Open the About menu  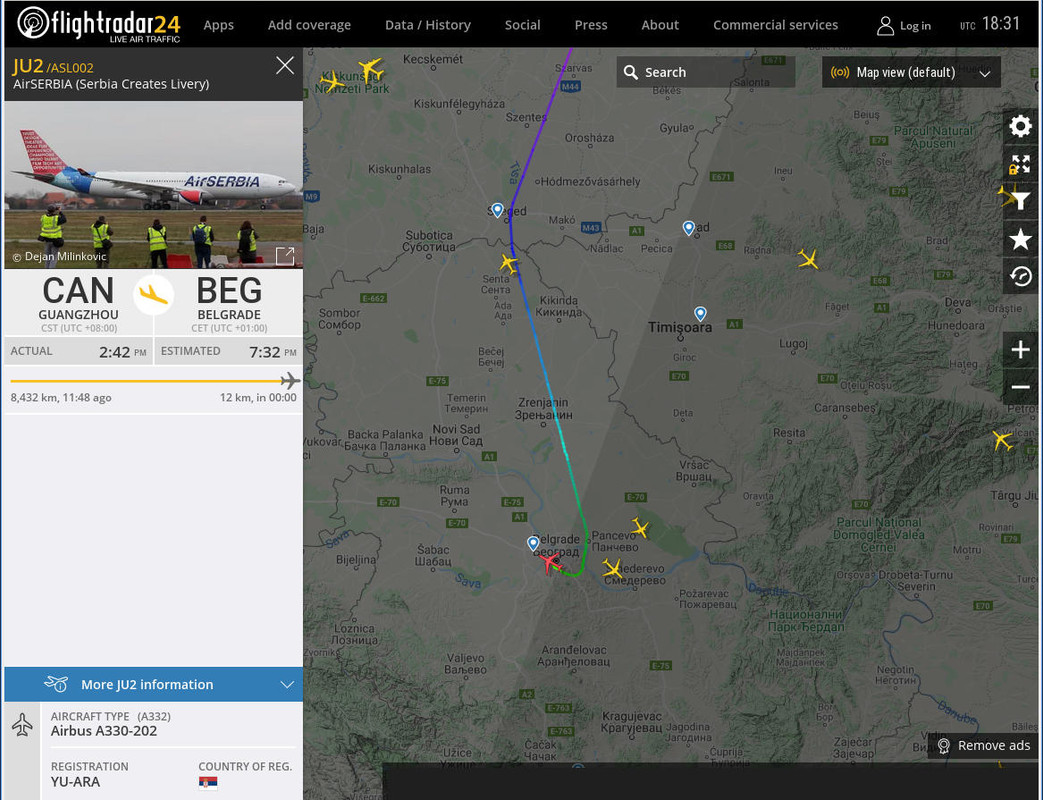point(660,25)
